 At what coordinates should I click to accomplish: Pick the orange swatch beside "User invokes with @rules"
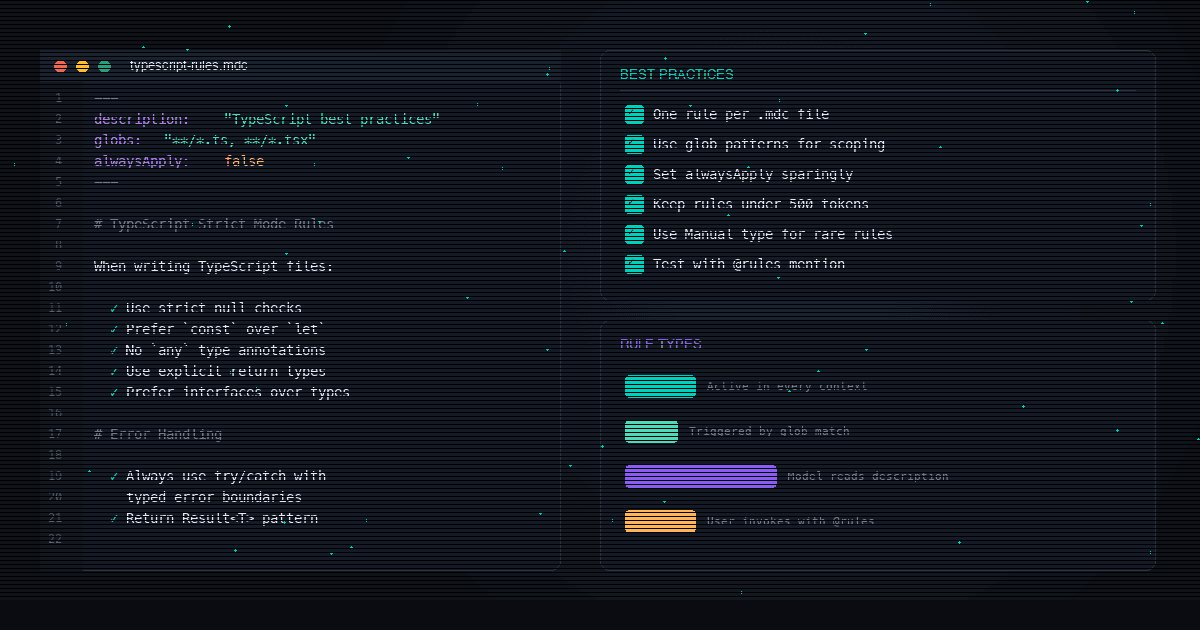pos(660,521)
